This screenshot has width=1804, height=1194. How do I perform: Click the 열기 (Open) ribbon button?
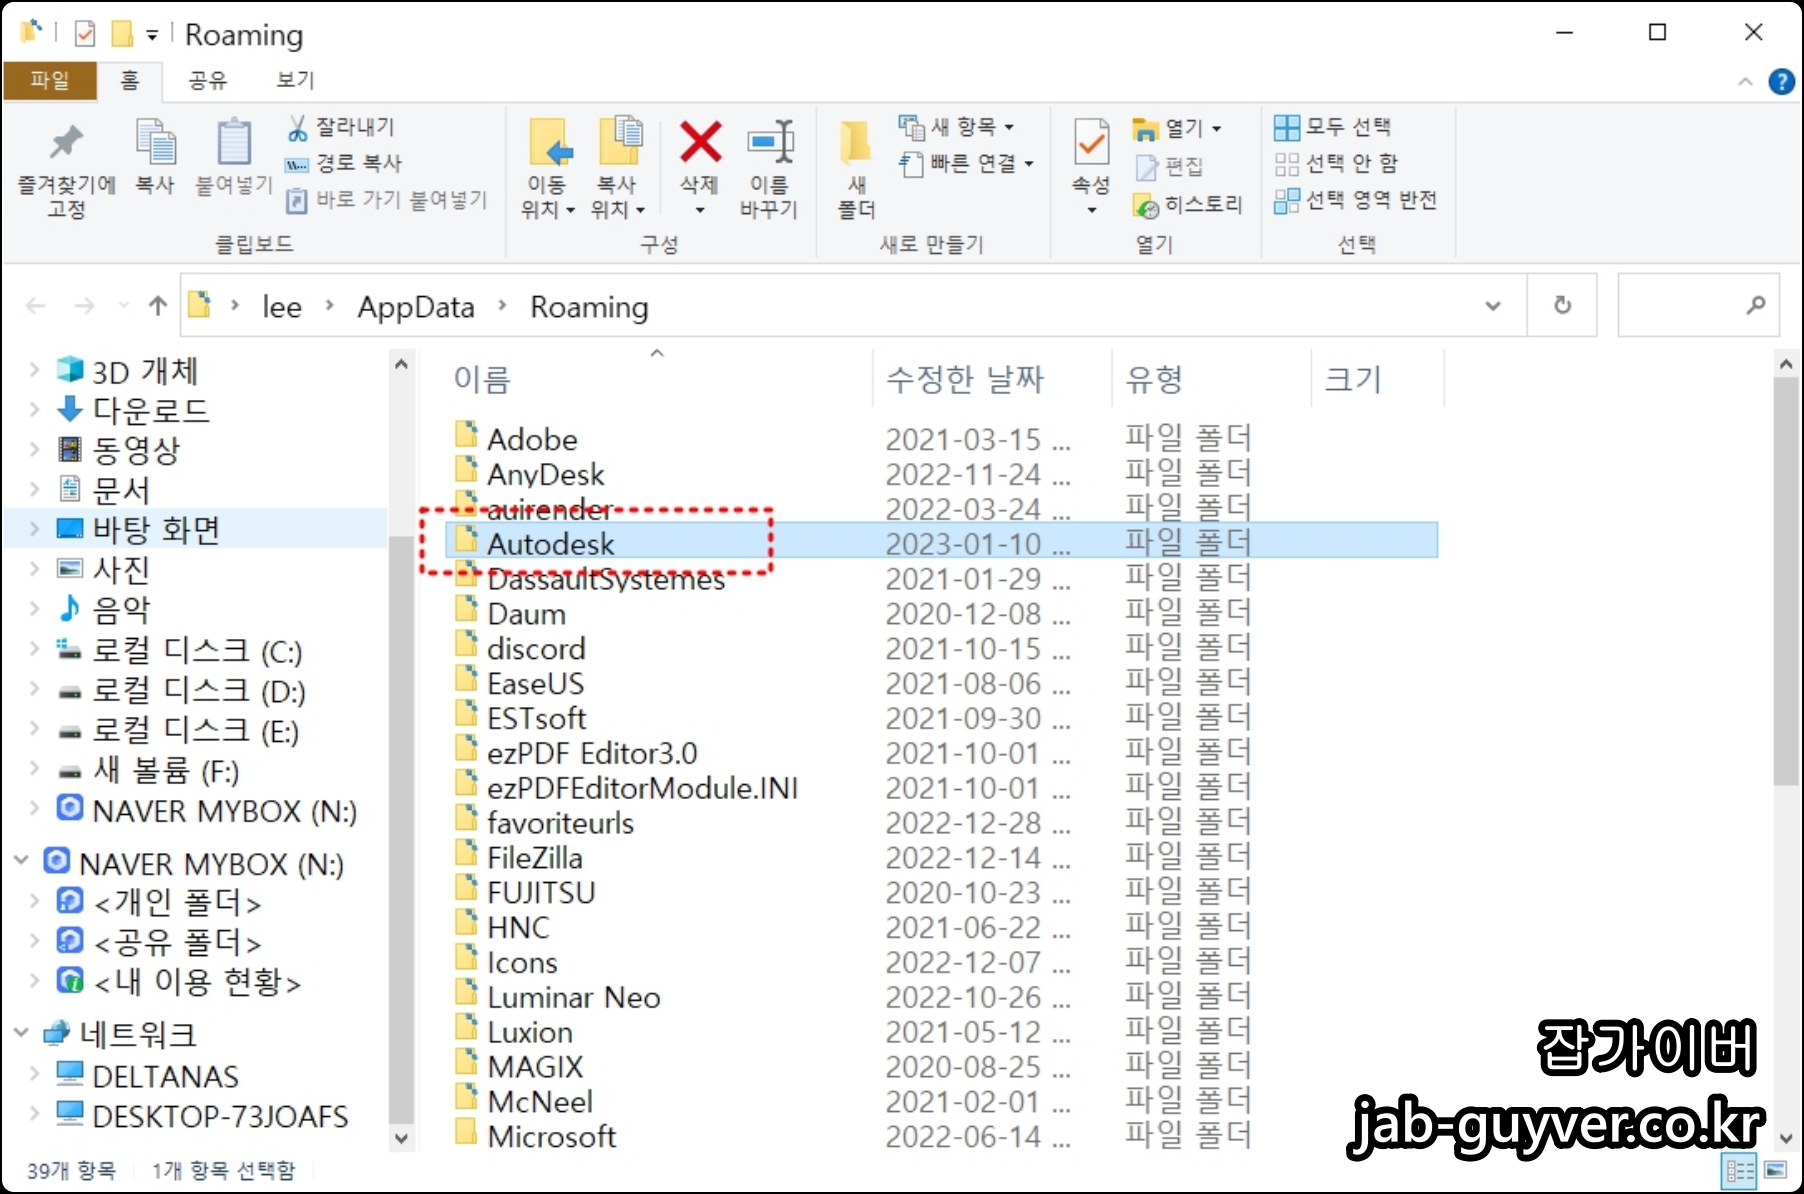tap(1177, 128)
